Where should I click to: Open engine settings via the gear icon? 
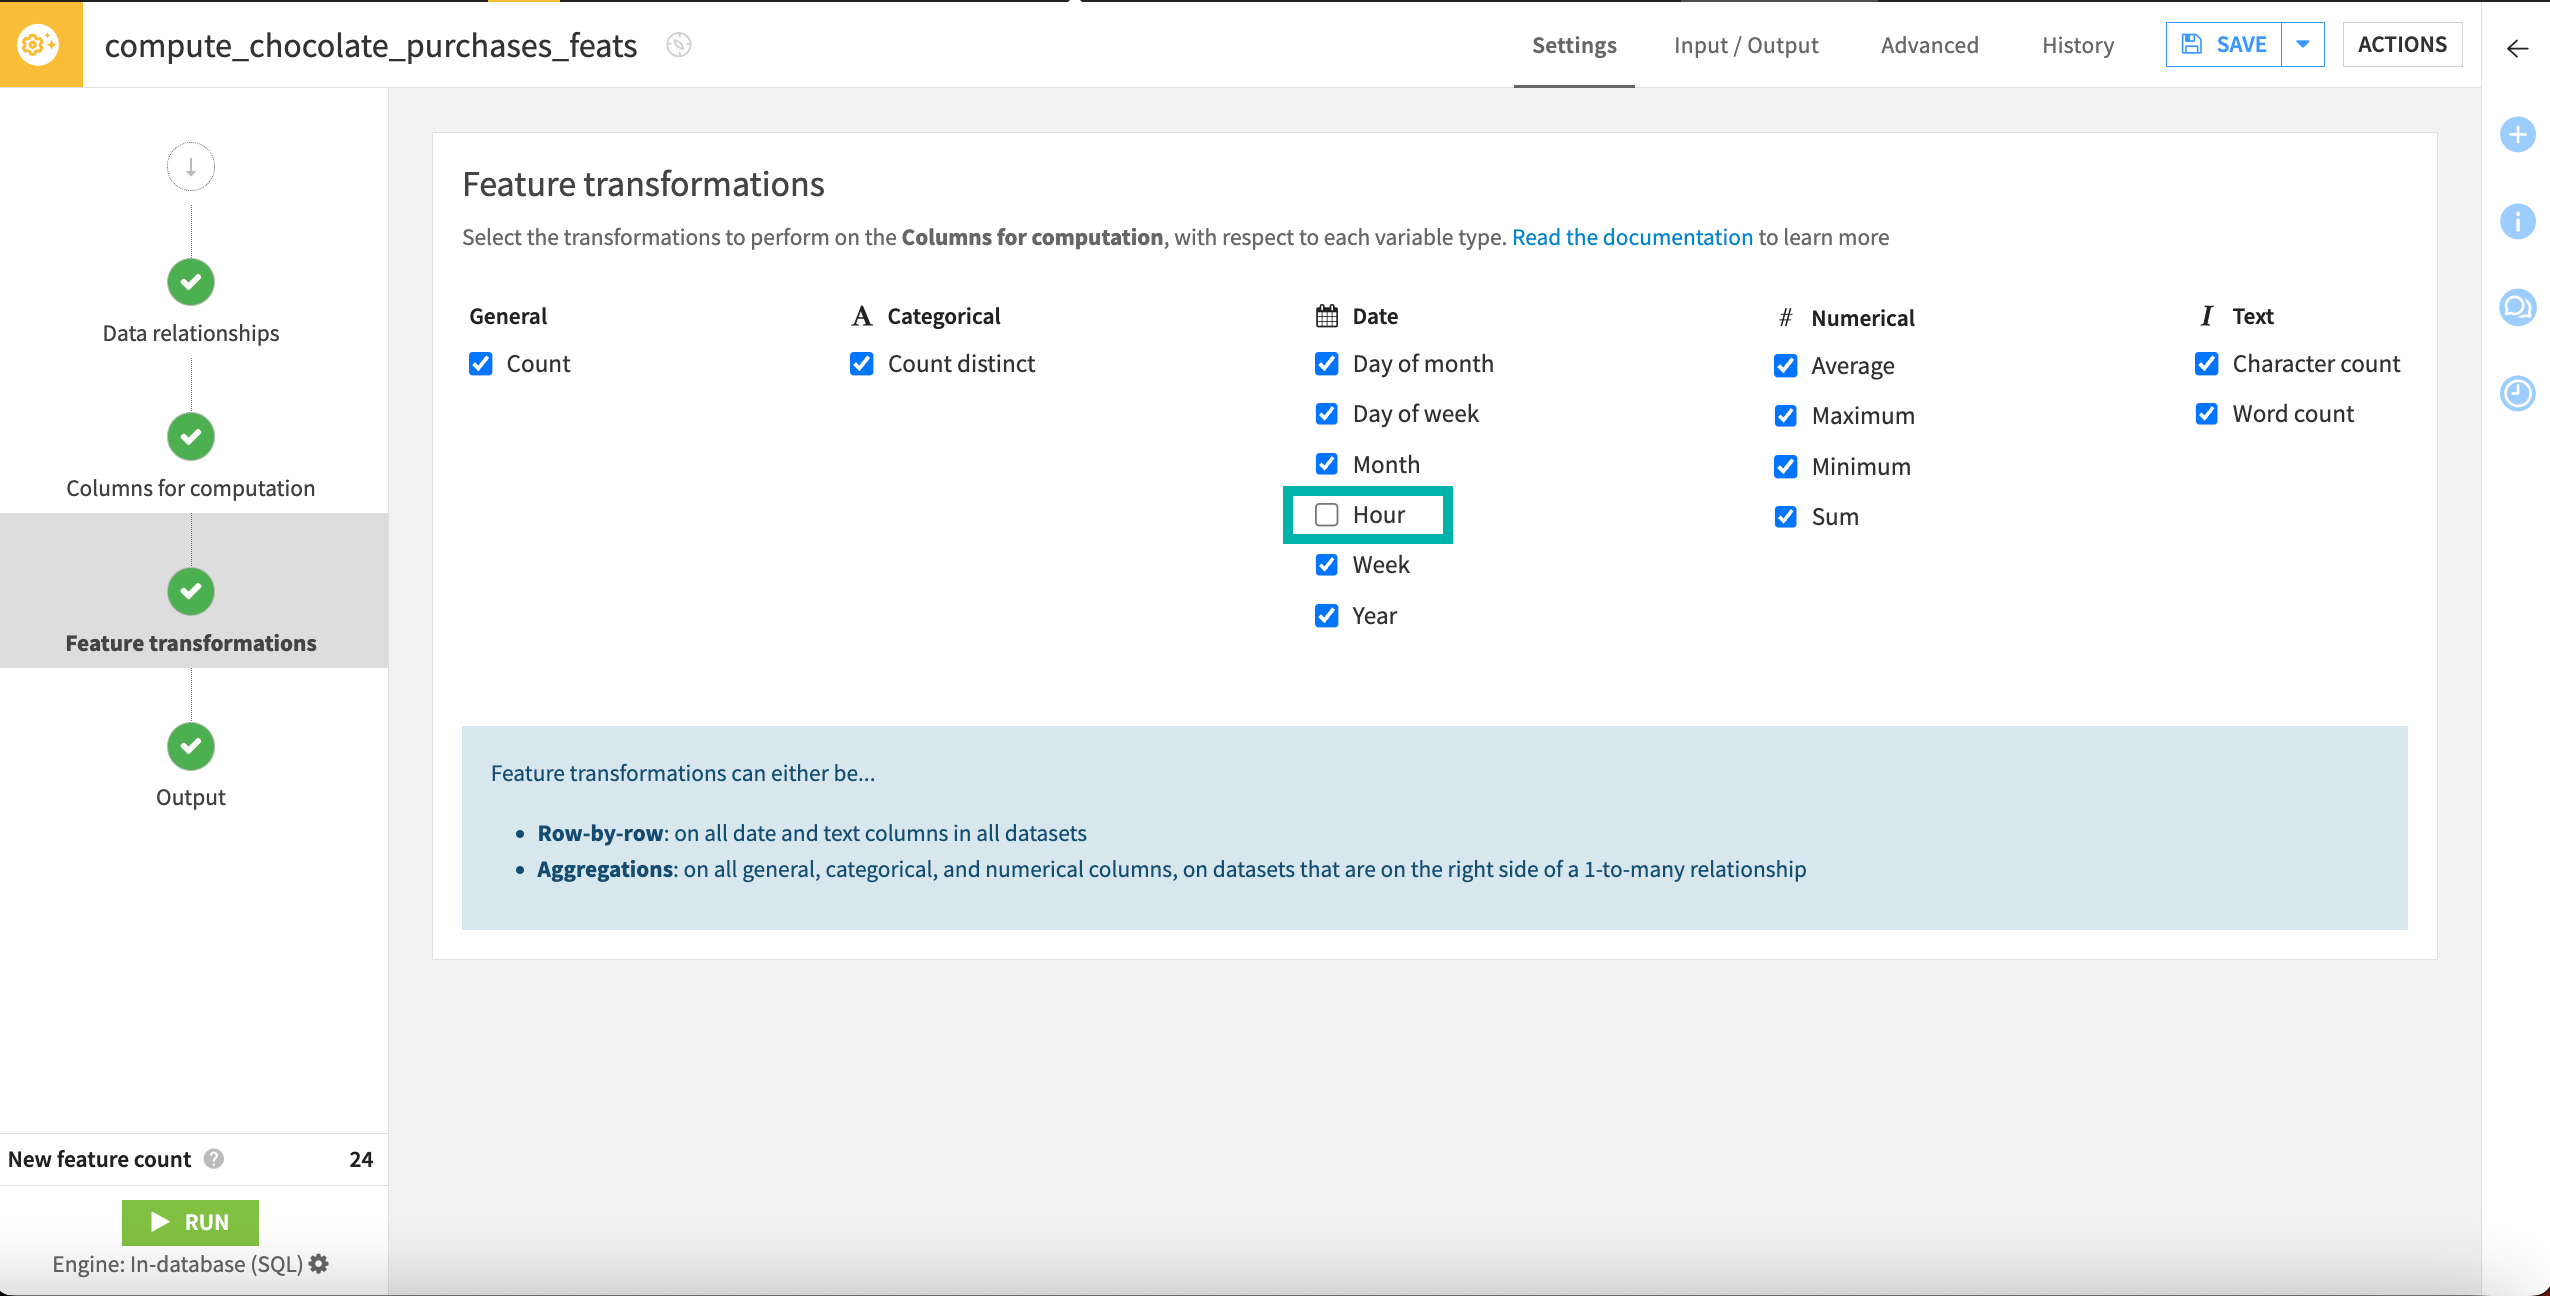click(319, 1264)
